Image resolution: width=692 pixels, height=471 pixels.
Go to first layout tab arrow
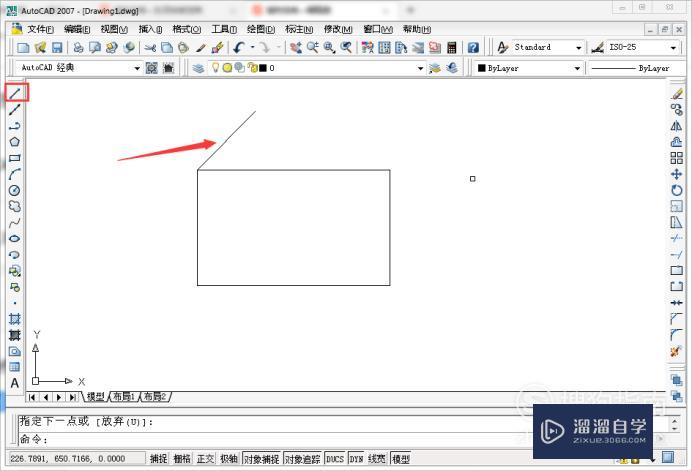pos(32,397)
